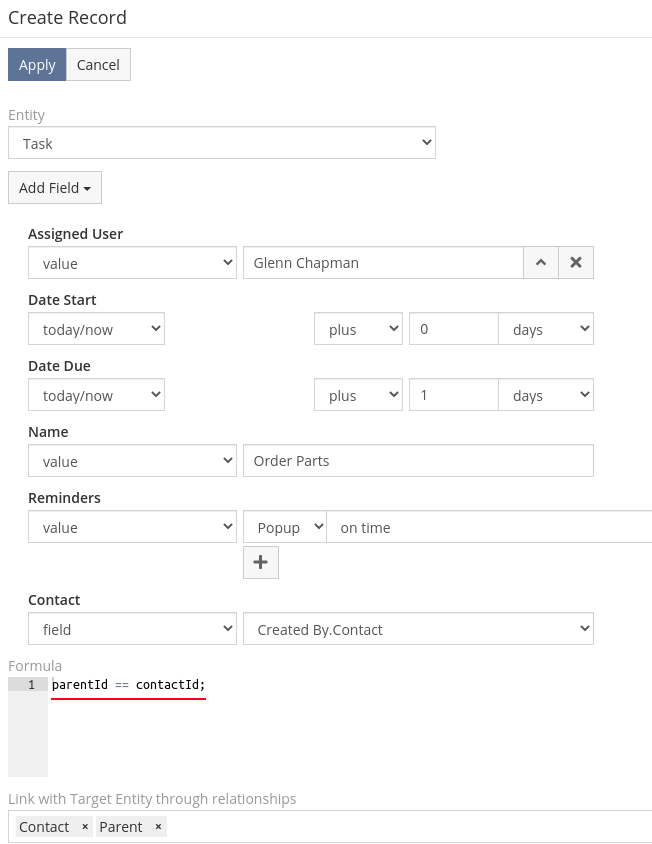Click into the Formula code editor line
Viewport: 652px width, 844px height.
pyautogui.click(x=300, y=685)
